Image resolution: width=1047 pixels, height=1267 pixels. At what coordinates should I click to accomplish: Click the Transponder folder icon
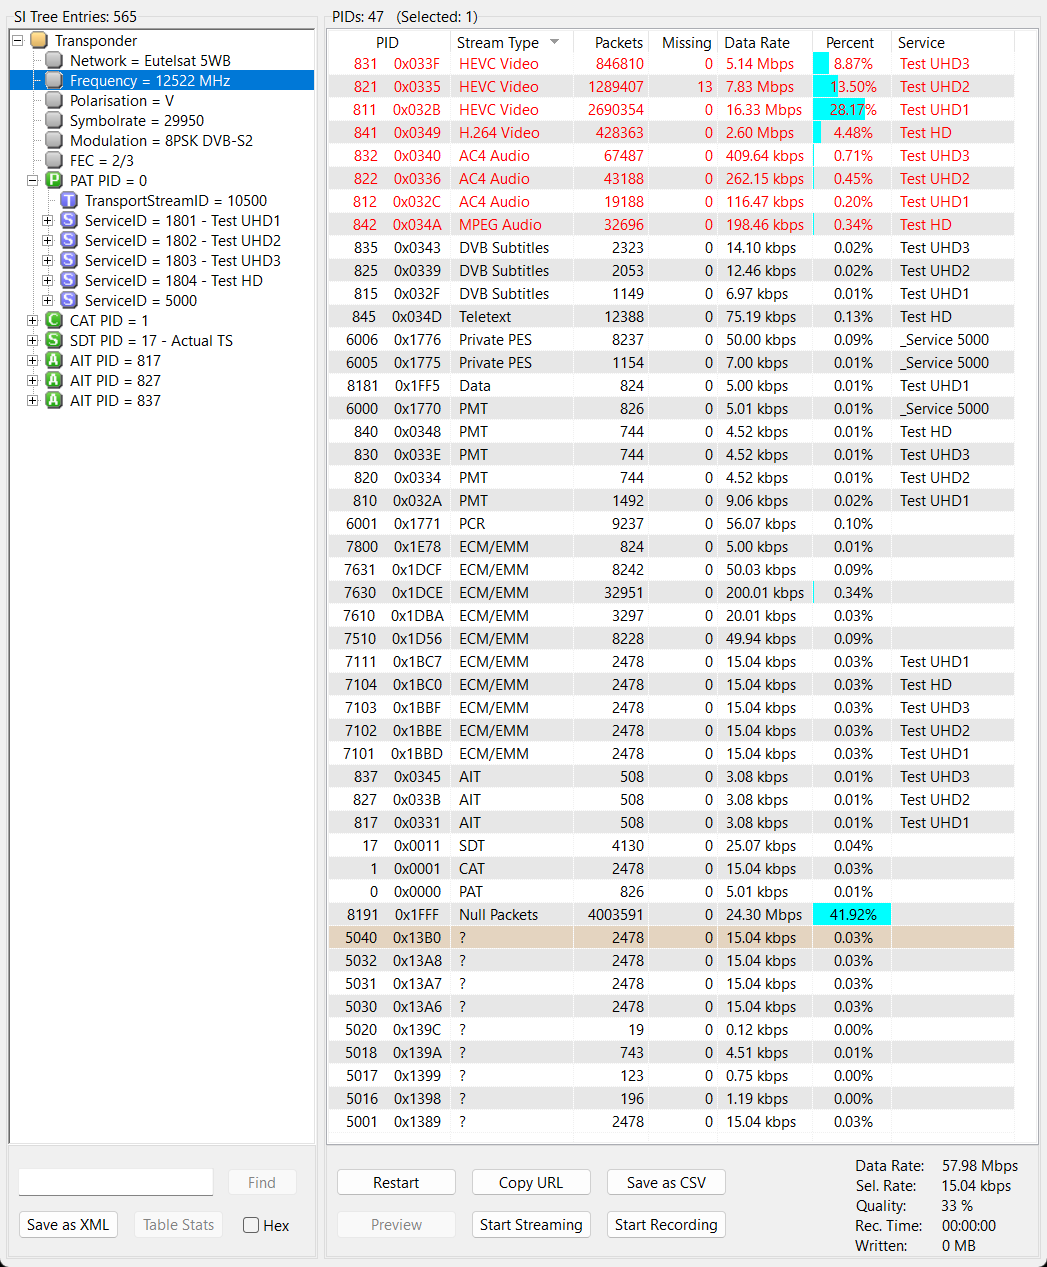pyautogui.click(x=39, y=41)
